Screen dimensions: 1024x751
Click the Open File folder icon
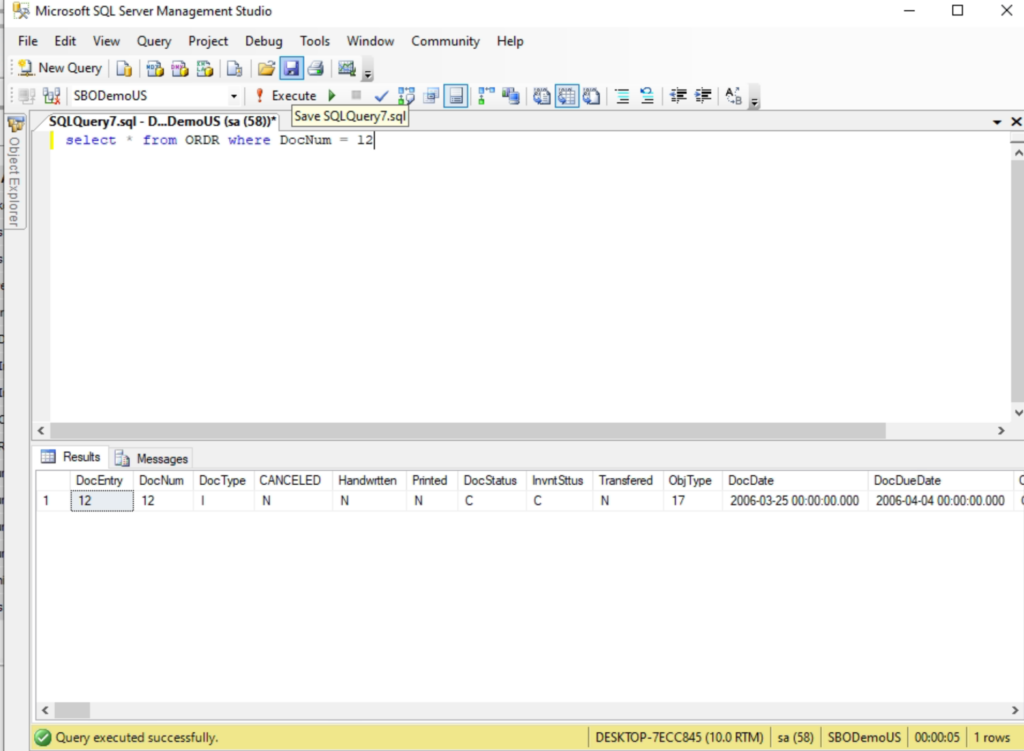click(x=266, y=69)
